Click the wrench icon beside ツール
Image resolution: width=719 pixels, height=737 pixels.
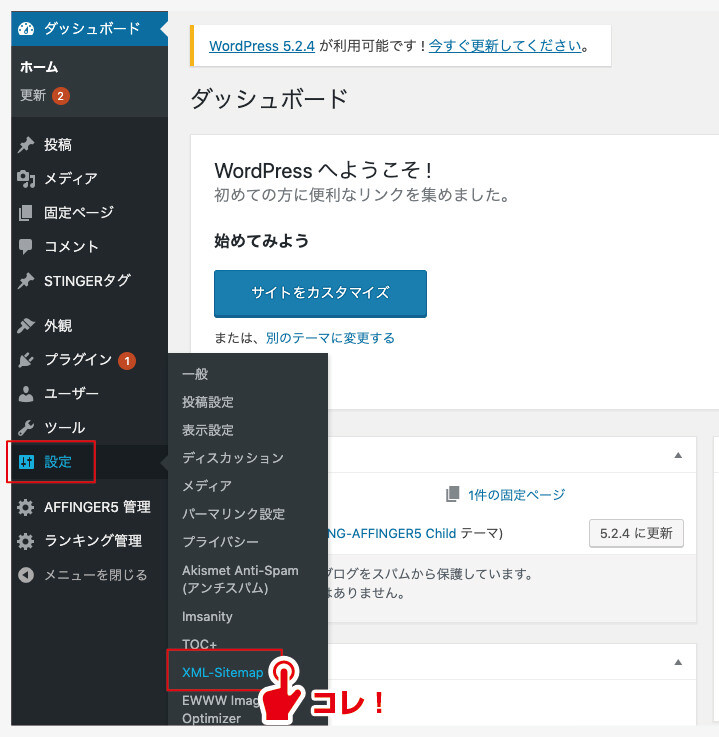point(27,428)
